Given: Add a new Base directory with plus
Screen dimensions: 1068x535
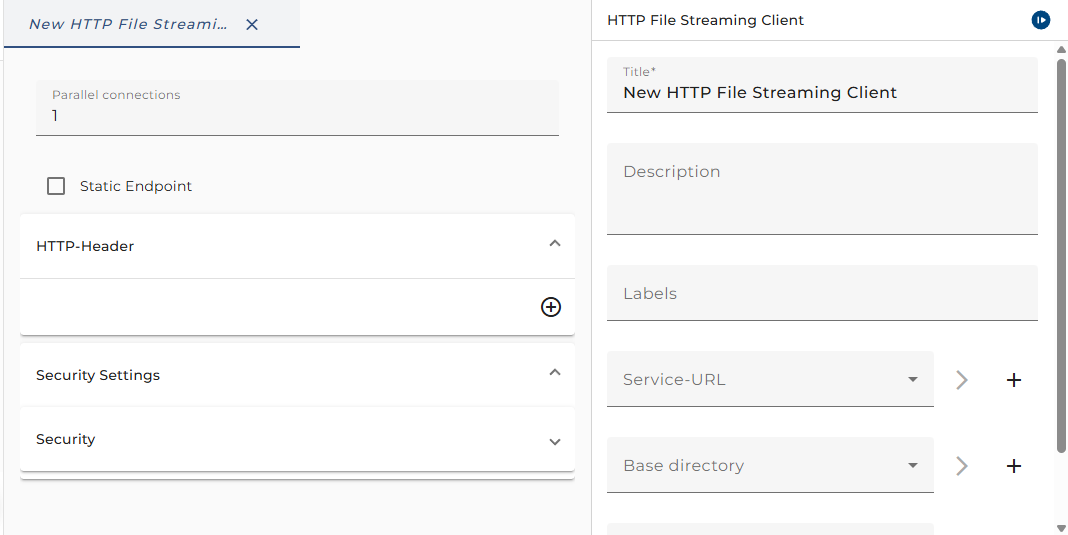Looking at the screenshot, I should coord(1014,465).
